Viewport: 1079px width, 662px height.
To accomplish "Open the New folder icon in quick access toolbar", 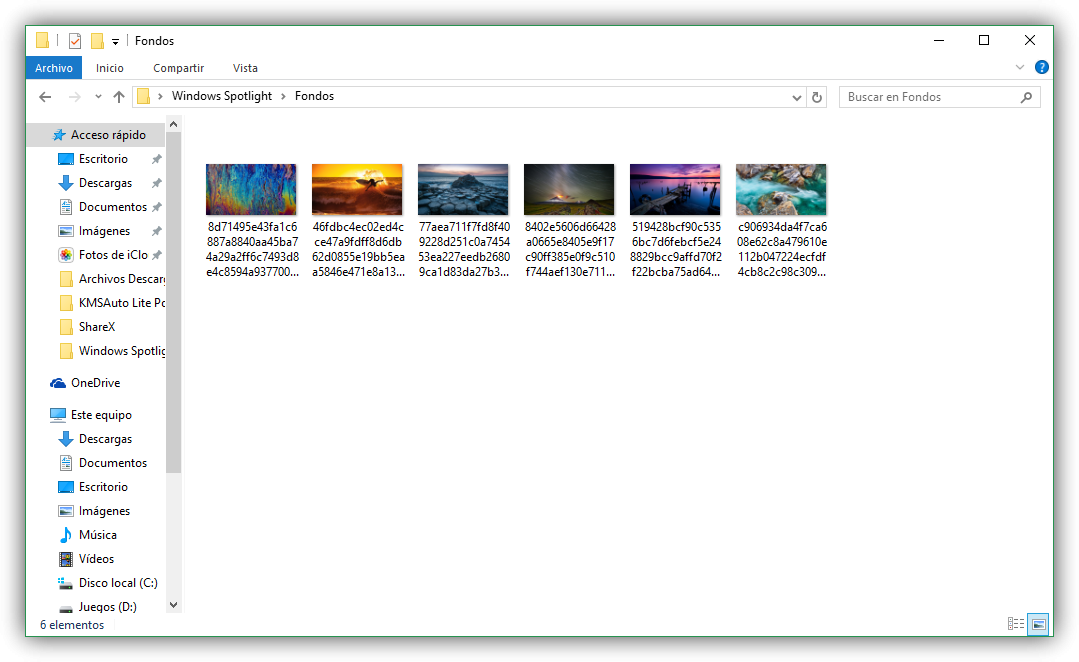I will (97, 40).
